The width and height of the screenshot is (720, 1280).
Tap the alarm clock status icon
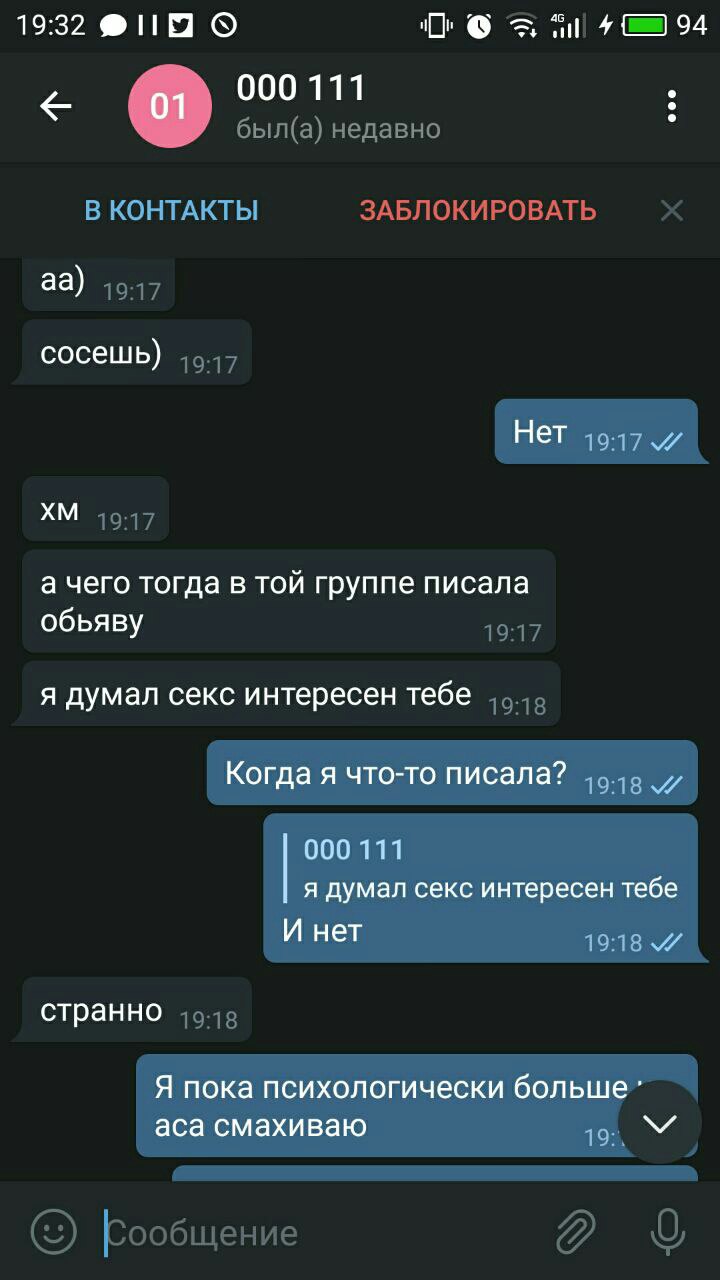click(480, 25)
